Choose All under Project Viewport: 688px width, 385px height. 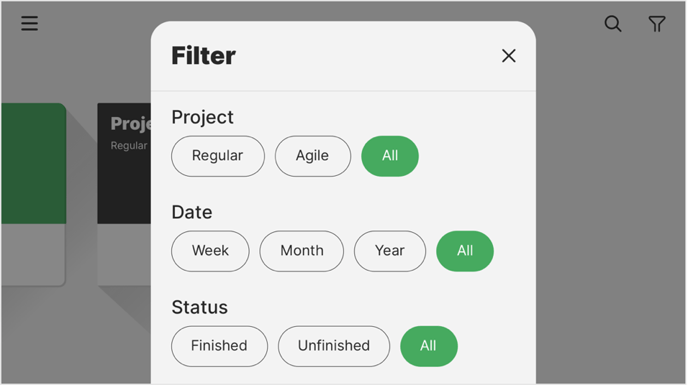390,156
